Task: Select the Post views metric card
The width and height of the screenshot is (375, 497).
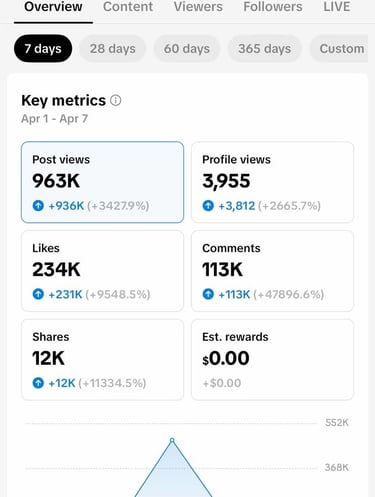Action: tap(102, 182)
